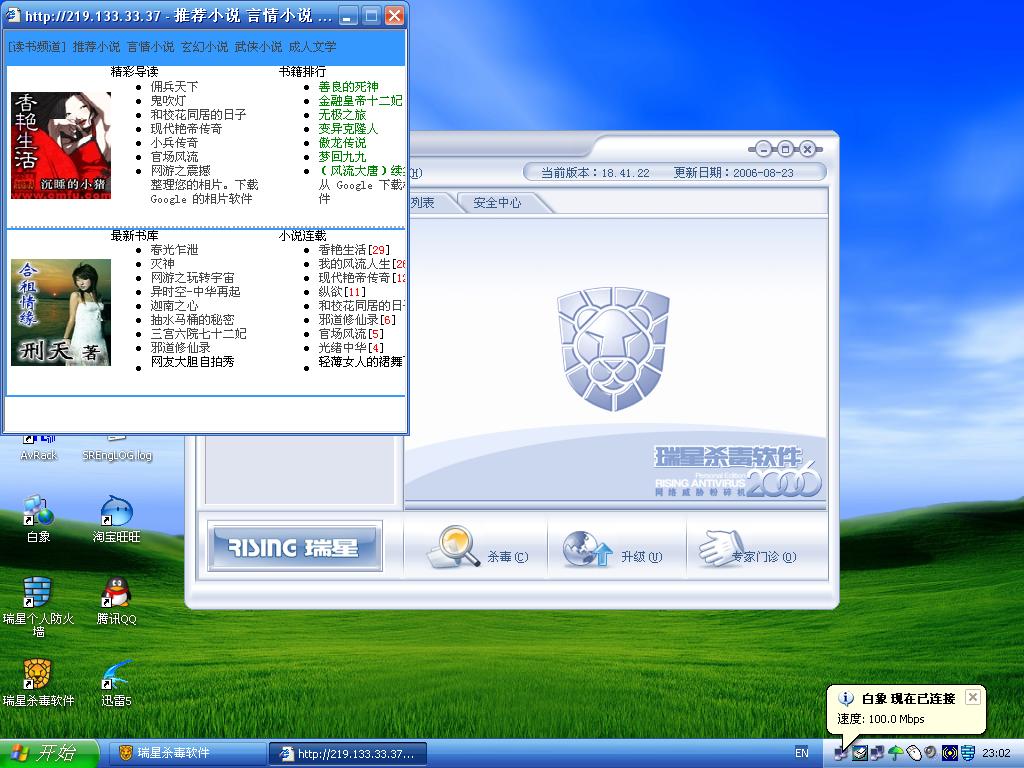This screenshot has height=768, width=1024.
Task: Open 鬼吹灯 novel link
Action: point(168,101)
